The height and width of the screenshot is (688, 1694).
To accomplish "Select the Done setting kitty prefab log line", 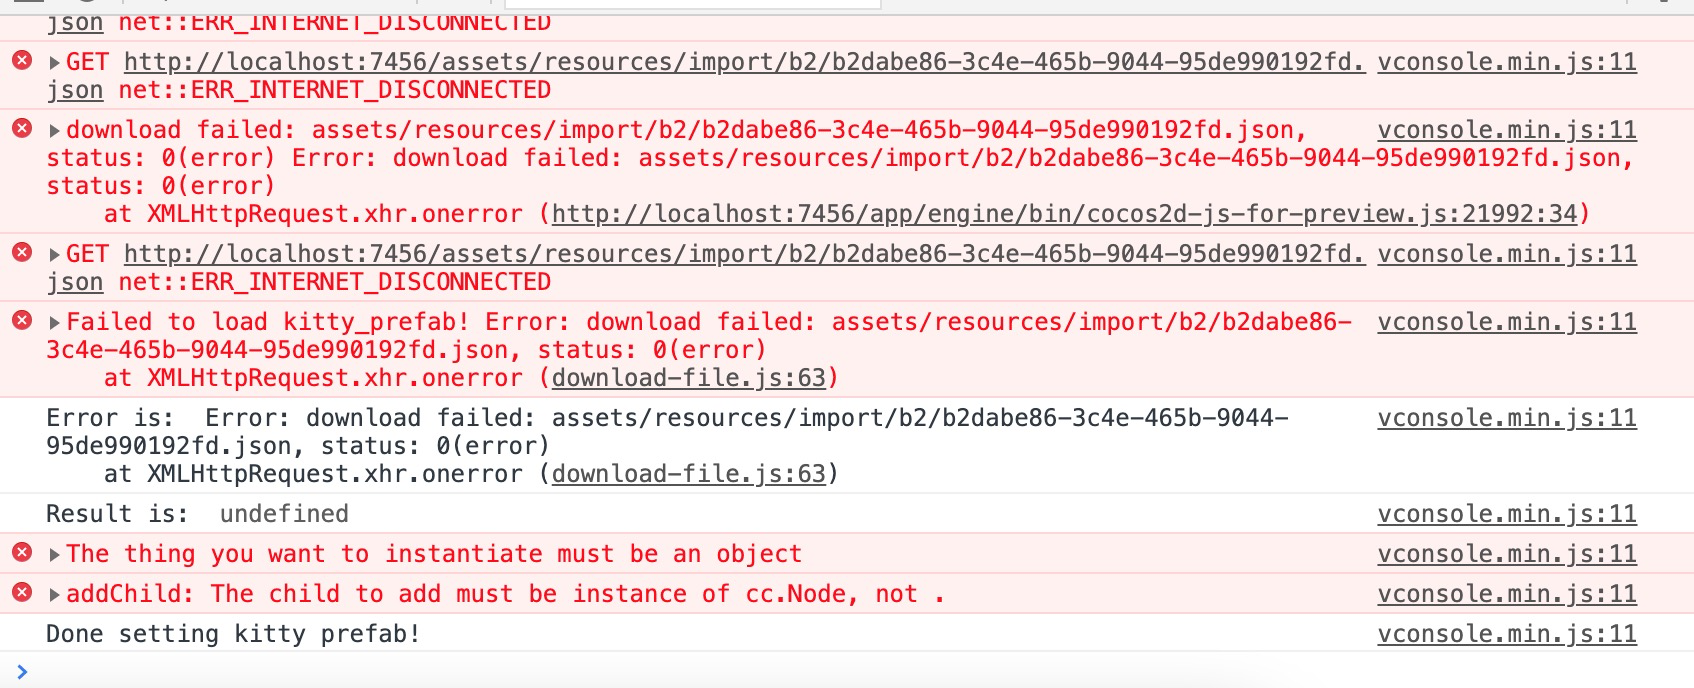I will pos(232,633).
